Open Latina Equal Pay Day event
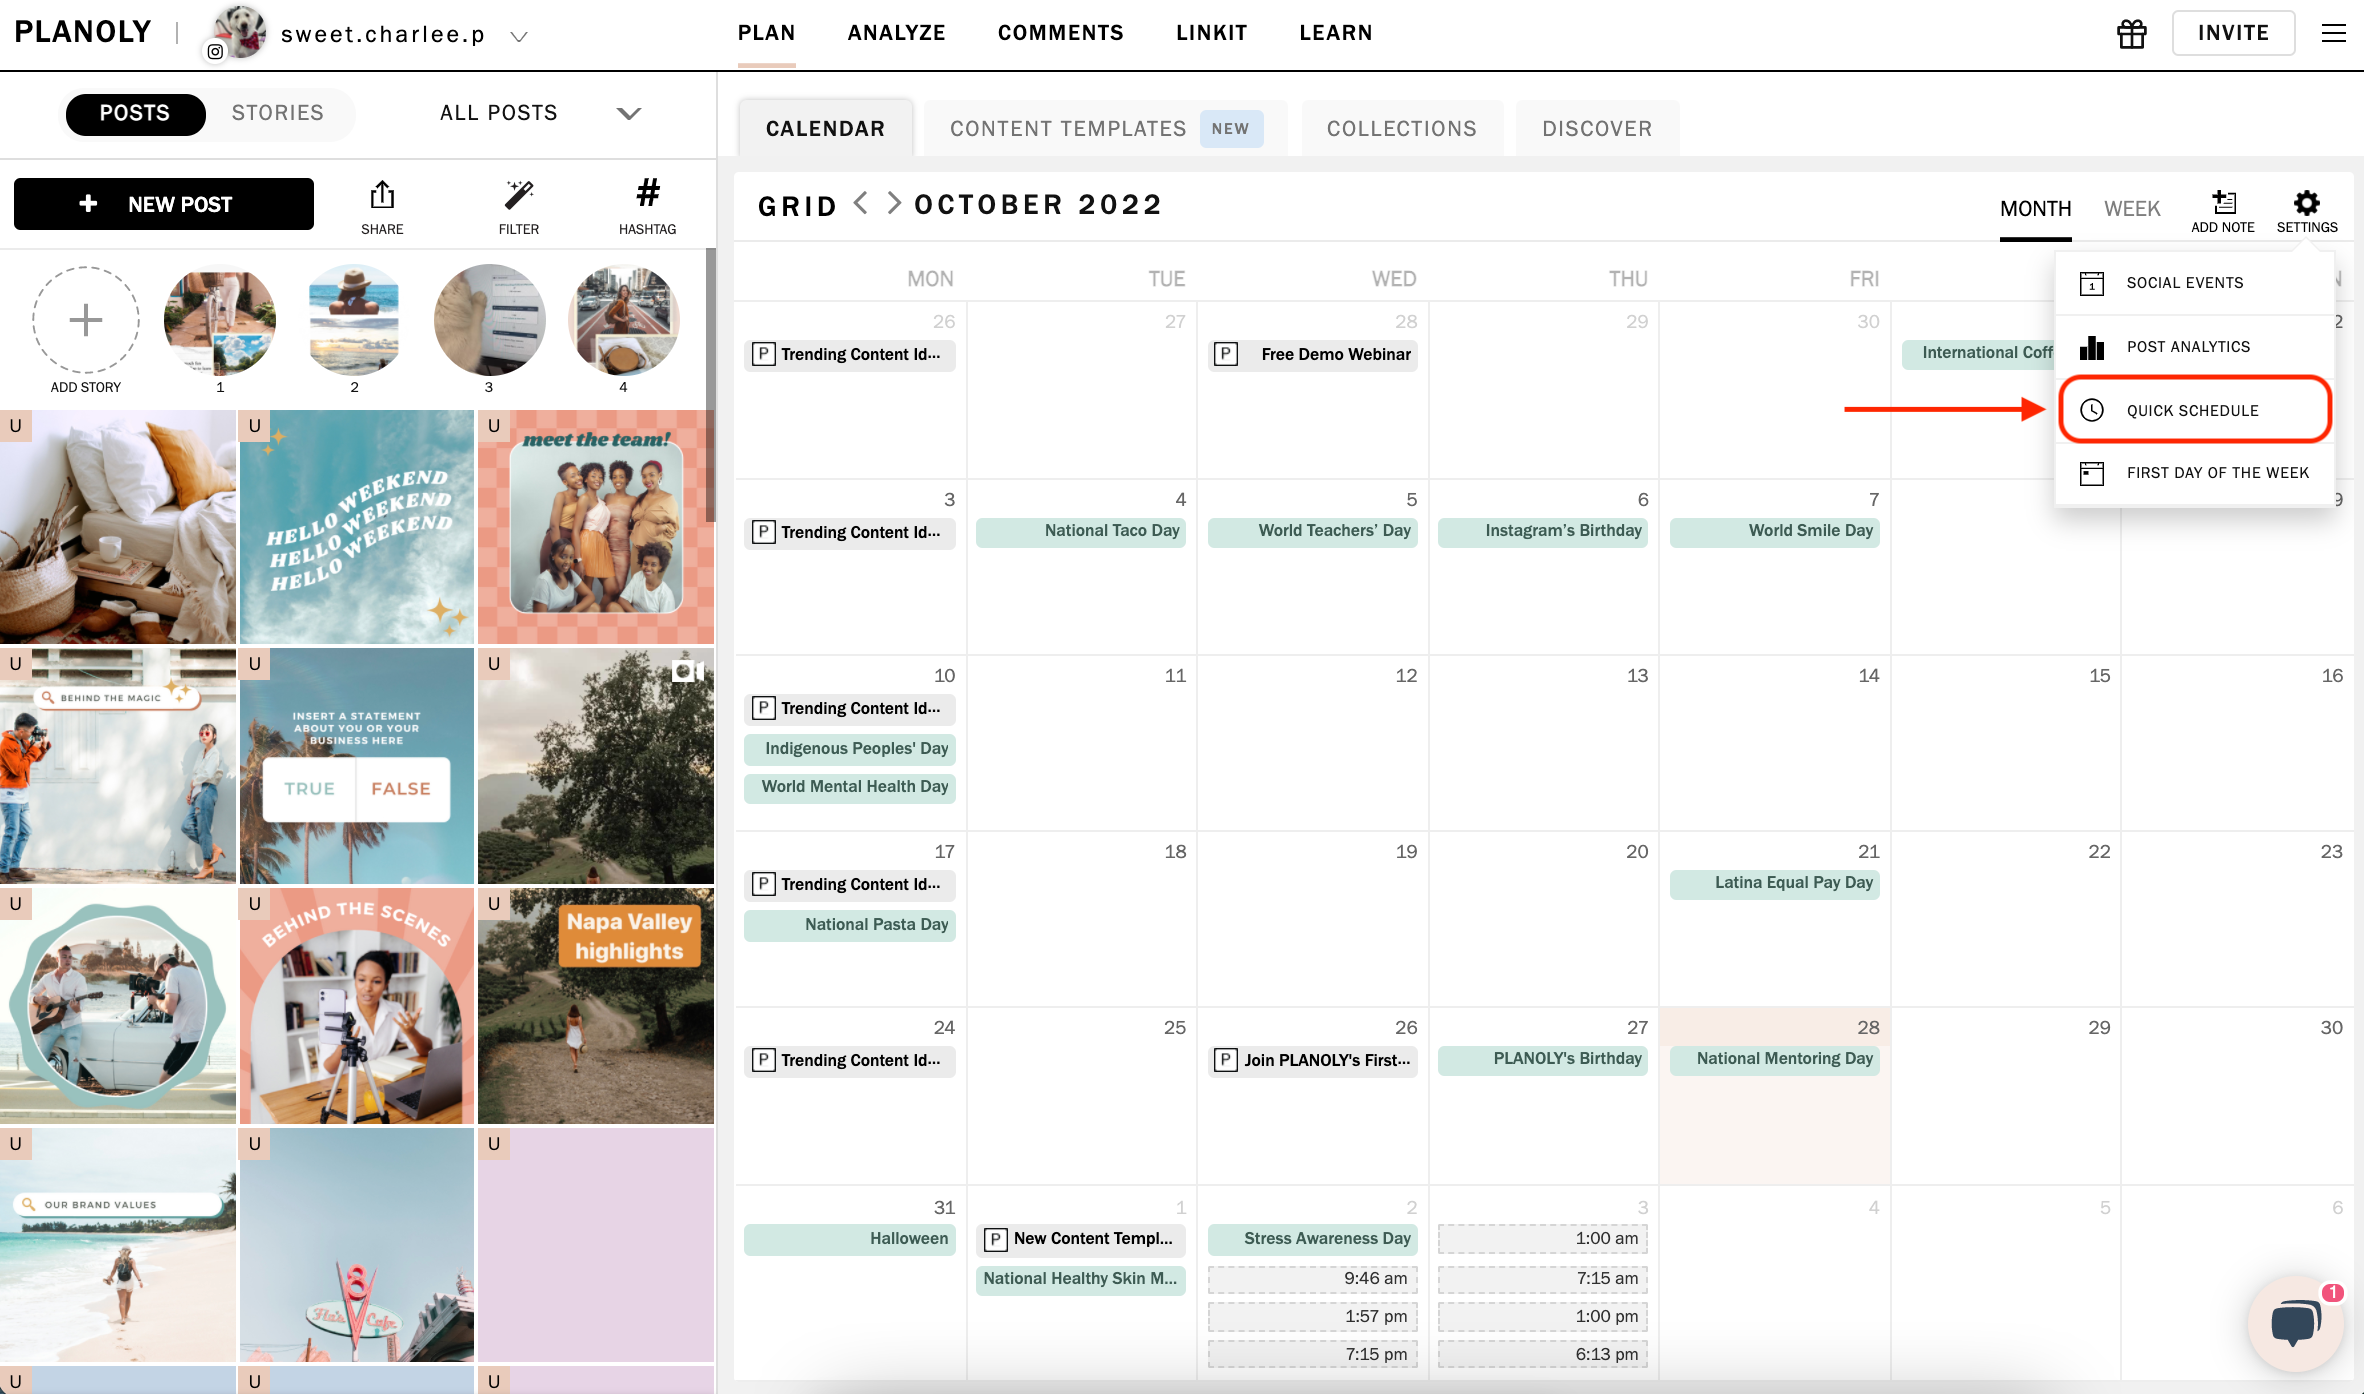 [x=1775, y=883]
